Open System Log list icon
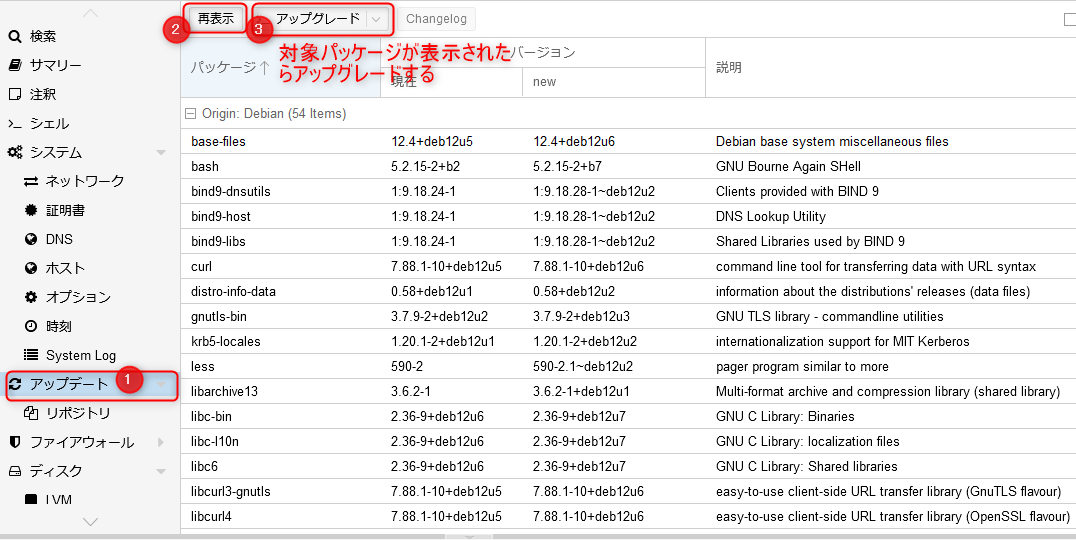The width and height of the screenshot is (1076, 540). [x=31, y=356]
